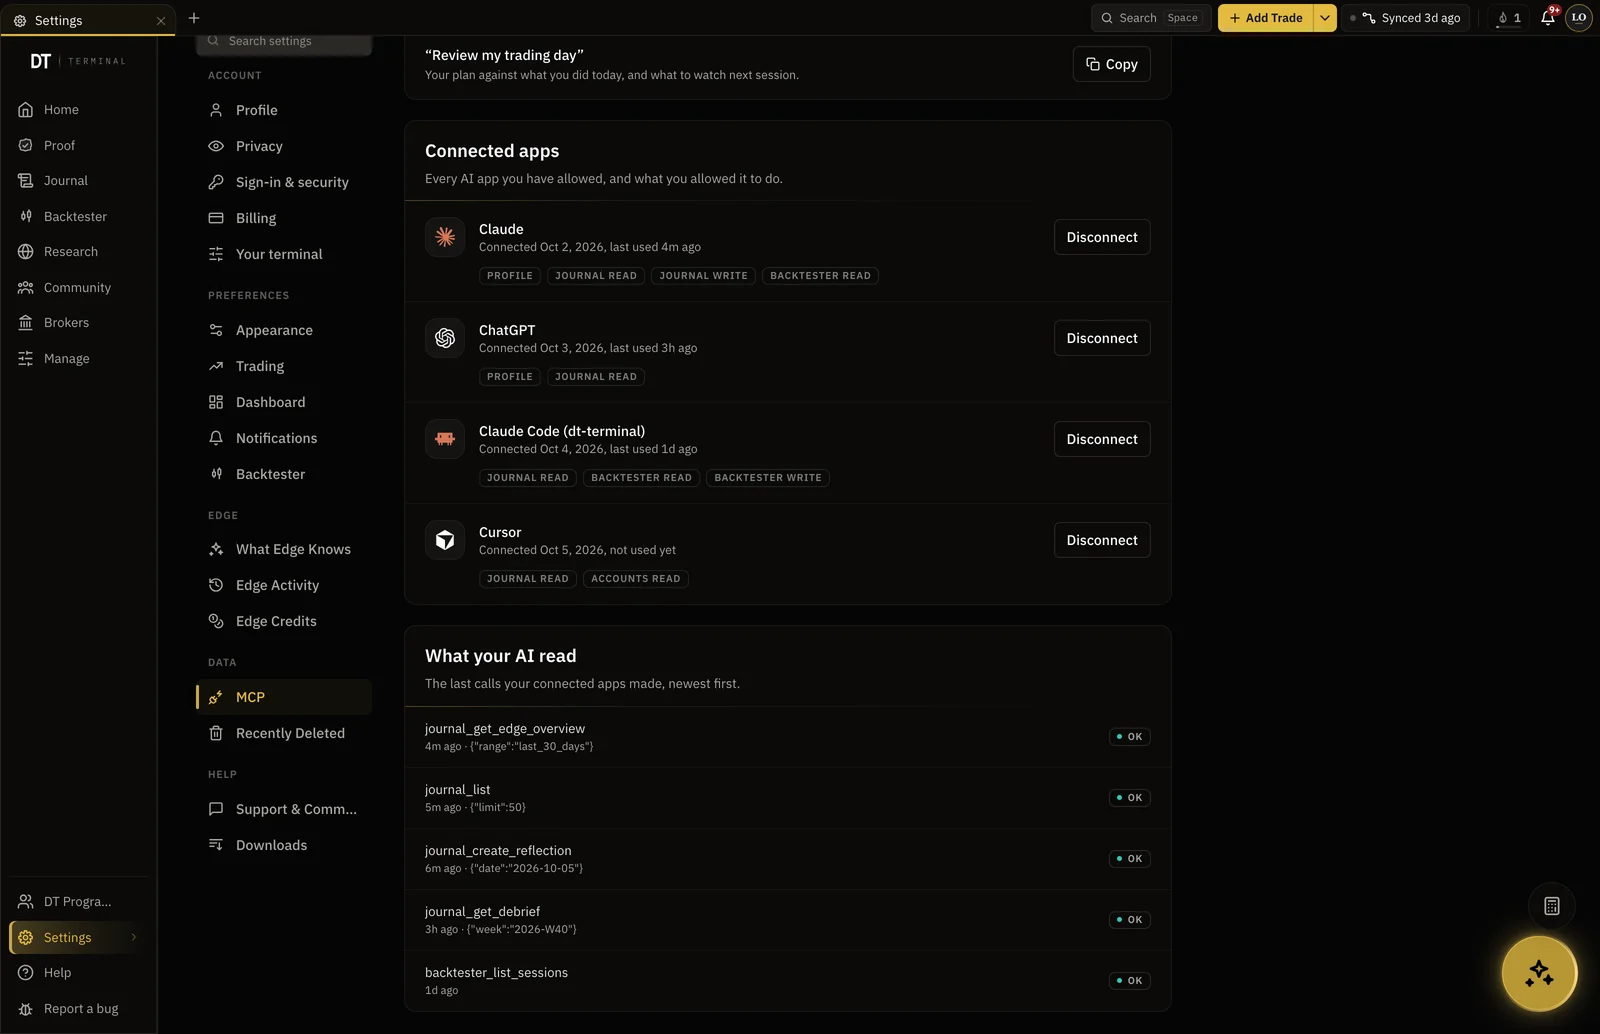Open Journal in the sidebar
The height and width of the screenshot is (1034, 1600).
click(x=79, y=181)
